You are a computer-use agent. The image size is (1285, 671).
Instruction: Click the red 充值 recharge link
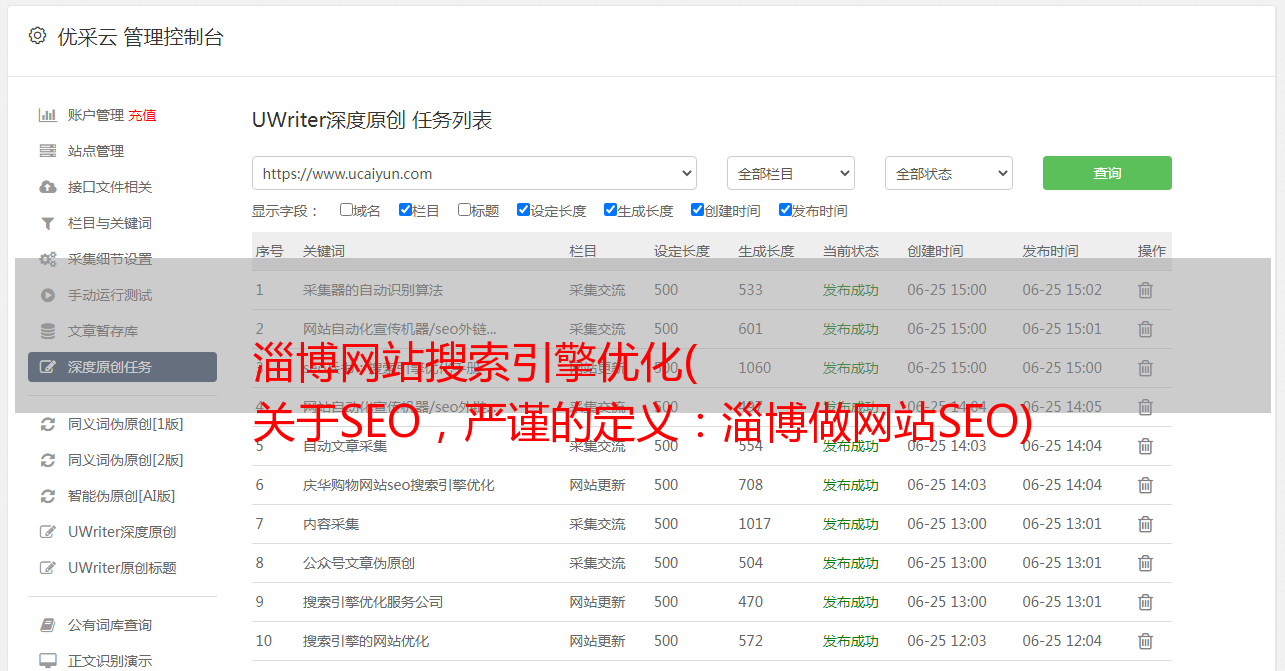tap(142, 115)
